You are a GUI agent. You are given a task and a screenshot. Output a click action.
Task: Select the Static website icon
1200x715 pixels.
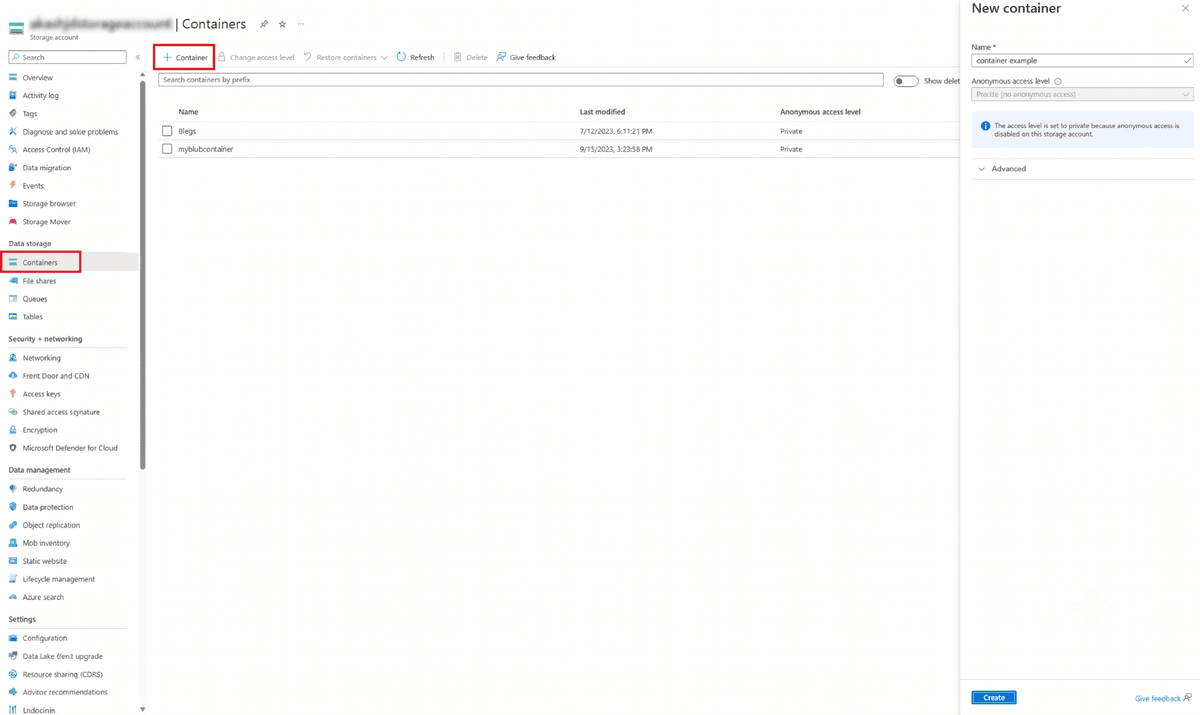click(x=13, y=561)
